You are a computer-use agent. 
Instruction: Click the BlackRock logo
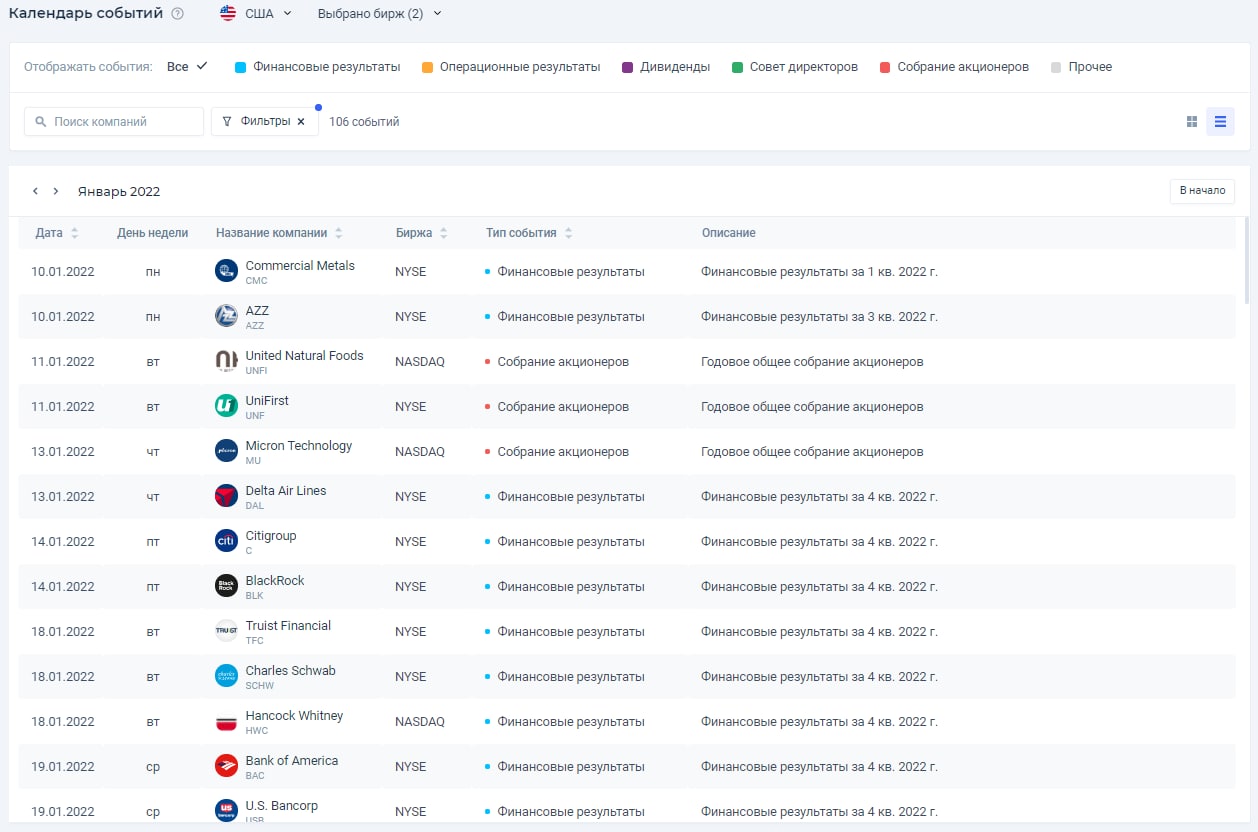click(x=227, y=586)
